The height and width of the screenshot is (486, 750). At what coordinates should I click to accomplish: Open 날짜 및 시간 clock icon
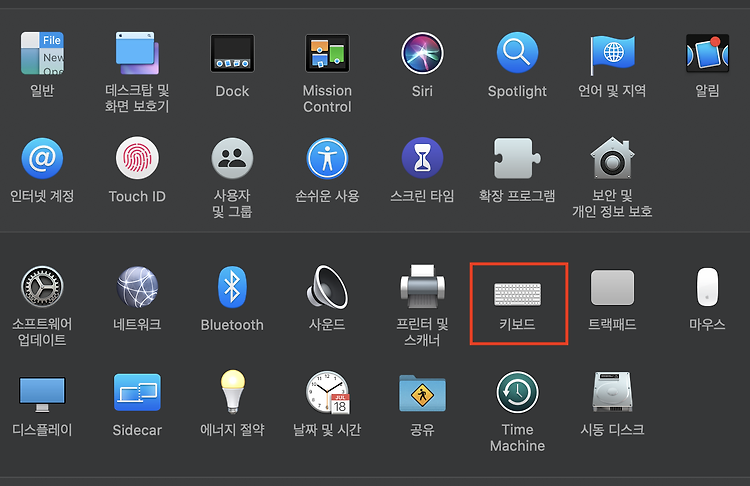click(x=328, y=392)
